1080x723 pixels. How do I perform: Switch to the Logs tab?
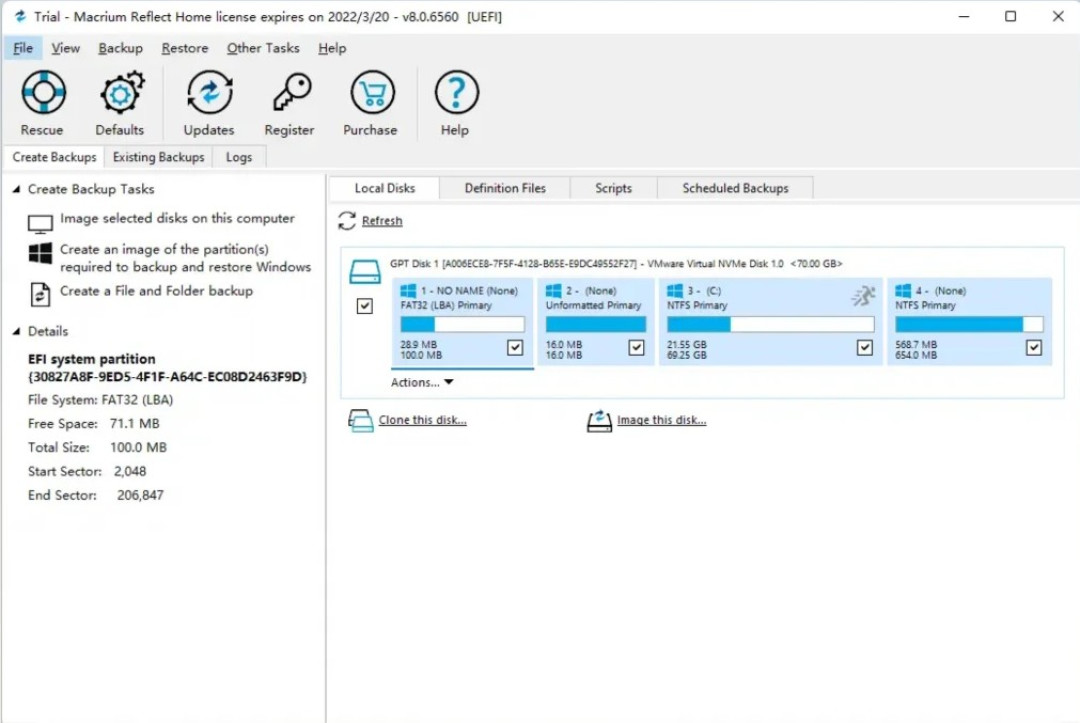[239, 157]
